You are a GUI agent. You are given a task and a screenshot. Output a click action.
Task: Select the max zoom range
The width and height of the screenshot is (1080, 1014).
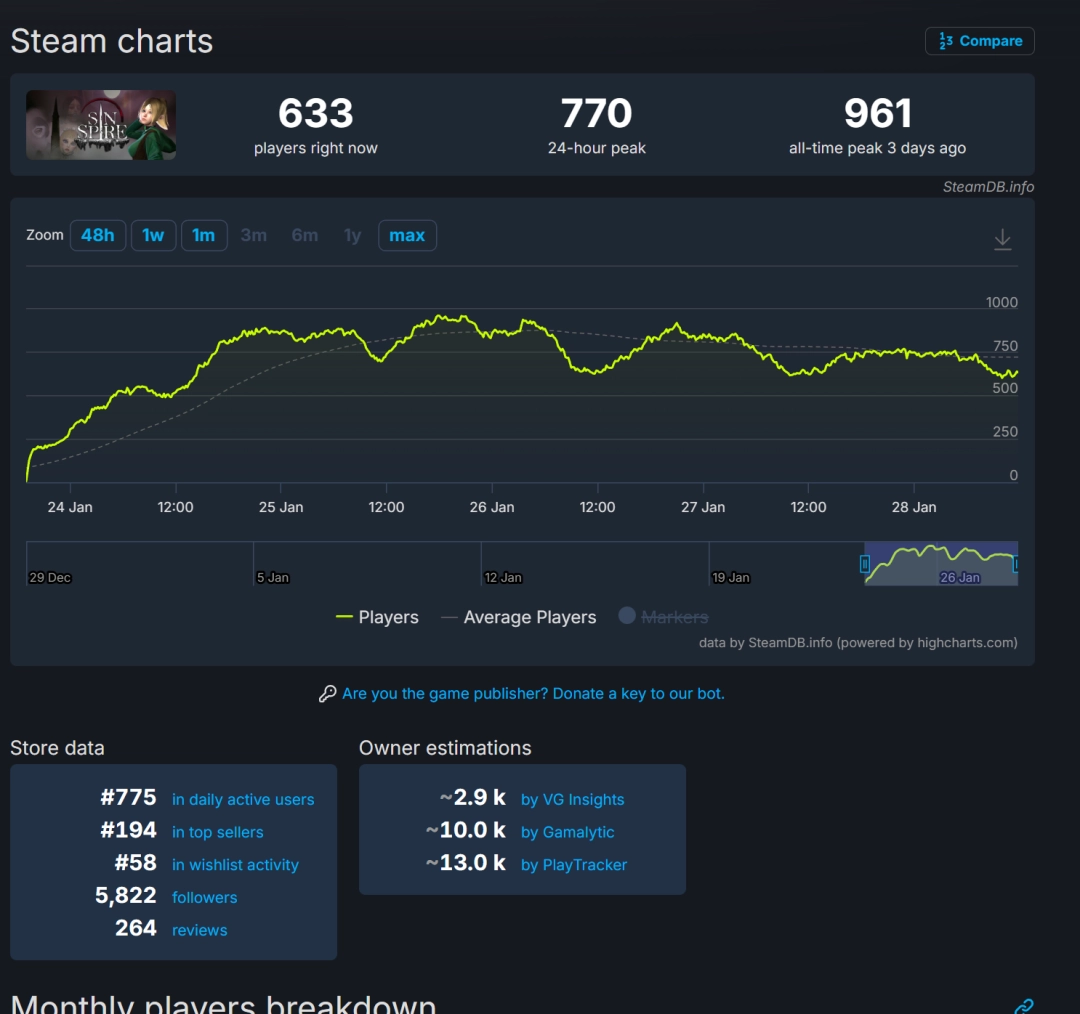[x=407, y=235]
